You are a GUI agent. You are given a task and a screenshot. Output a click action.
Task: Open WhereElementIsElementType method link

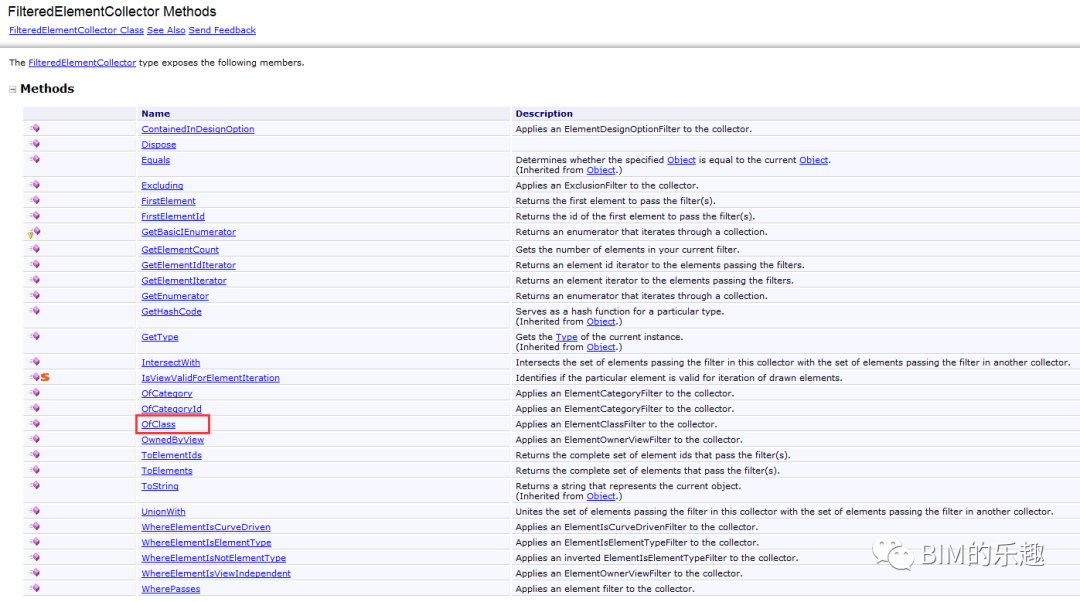pyautogui.click(x=206, y=543)
